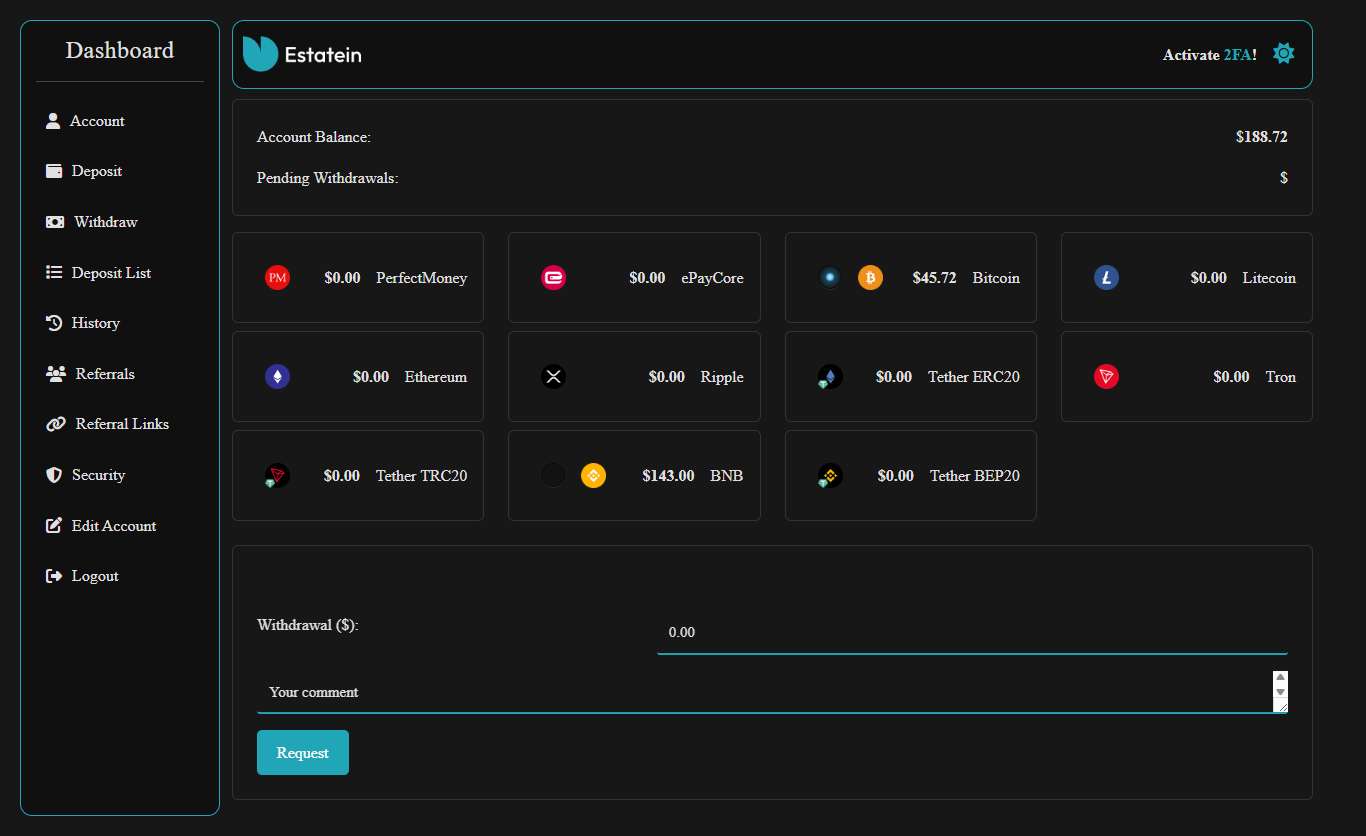Screen dimensions: 1366x836
Task: Go to Referral Links in the sidebar
Action: pos(122,424)
